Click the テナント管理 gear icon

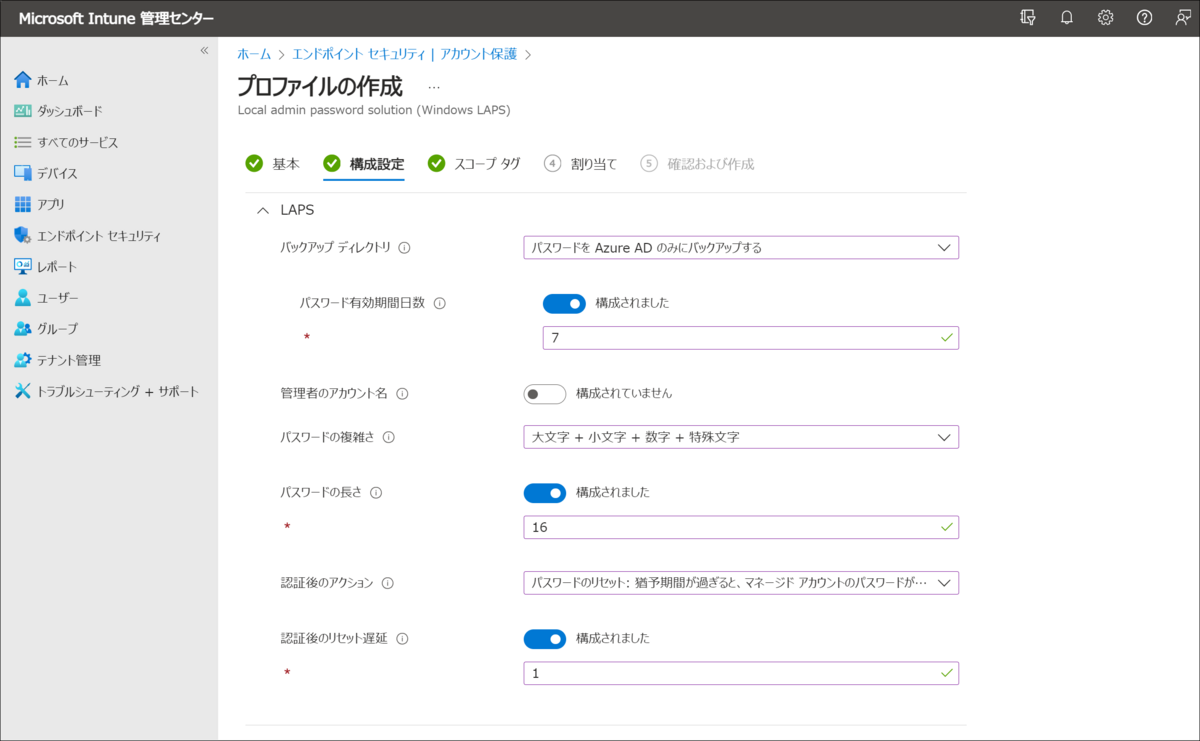coord(23,360)
